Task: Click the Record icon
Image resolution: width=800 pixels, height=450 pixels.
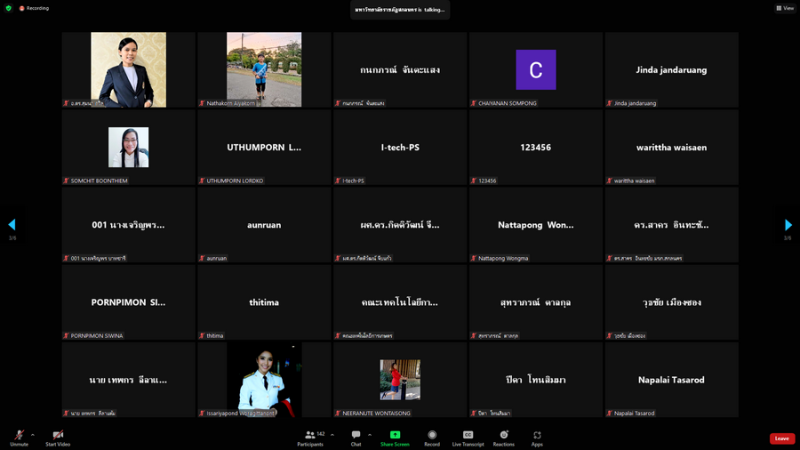Action: coord(432,436)
